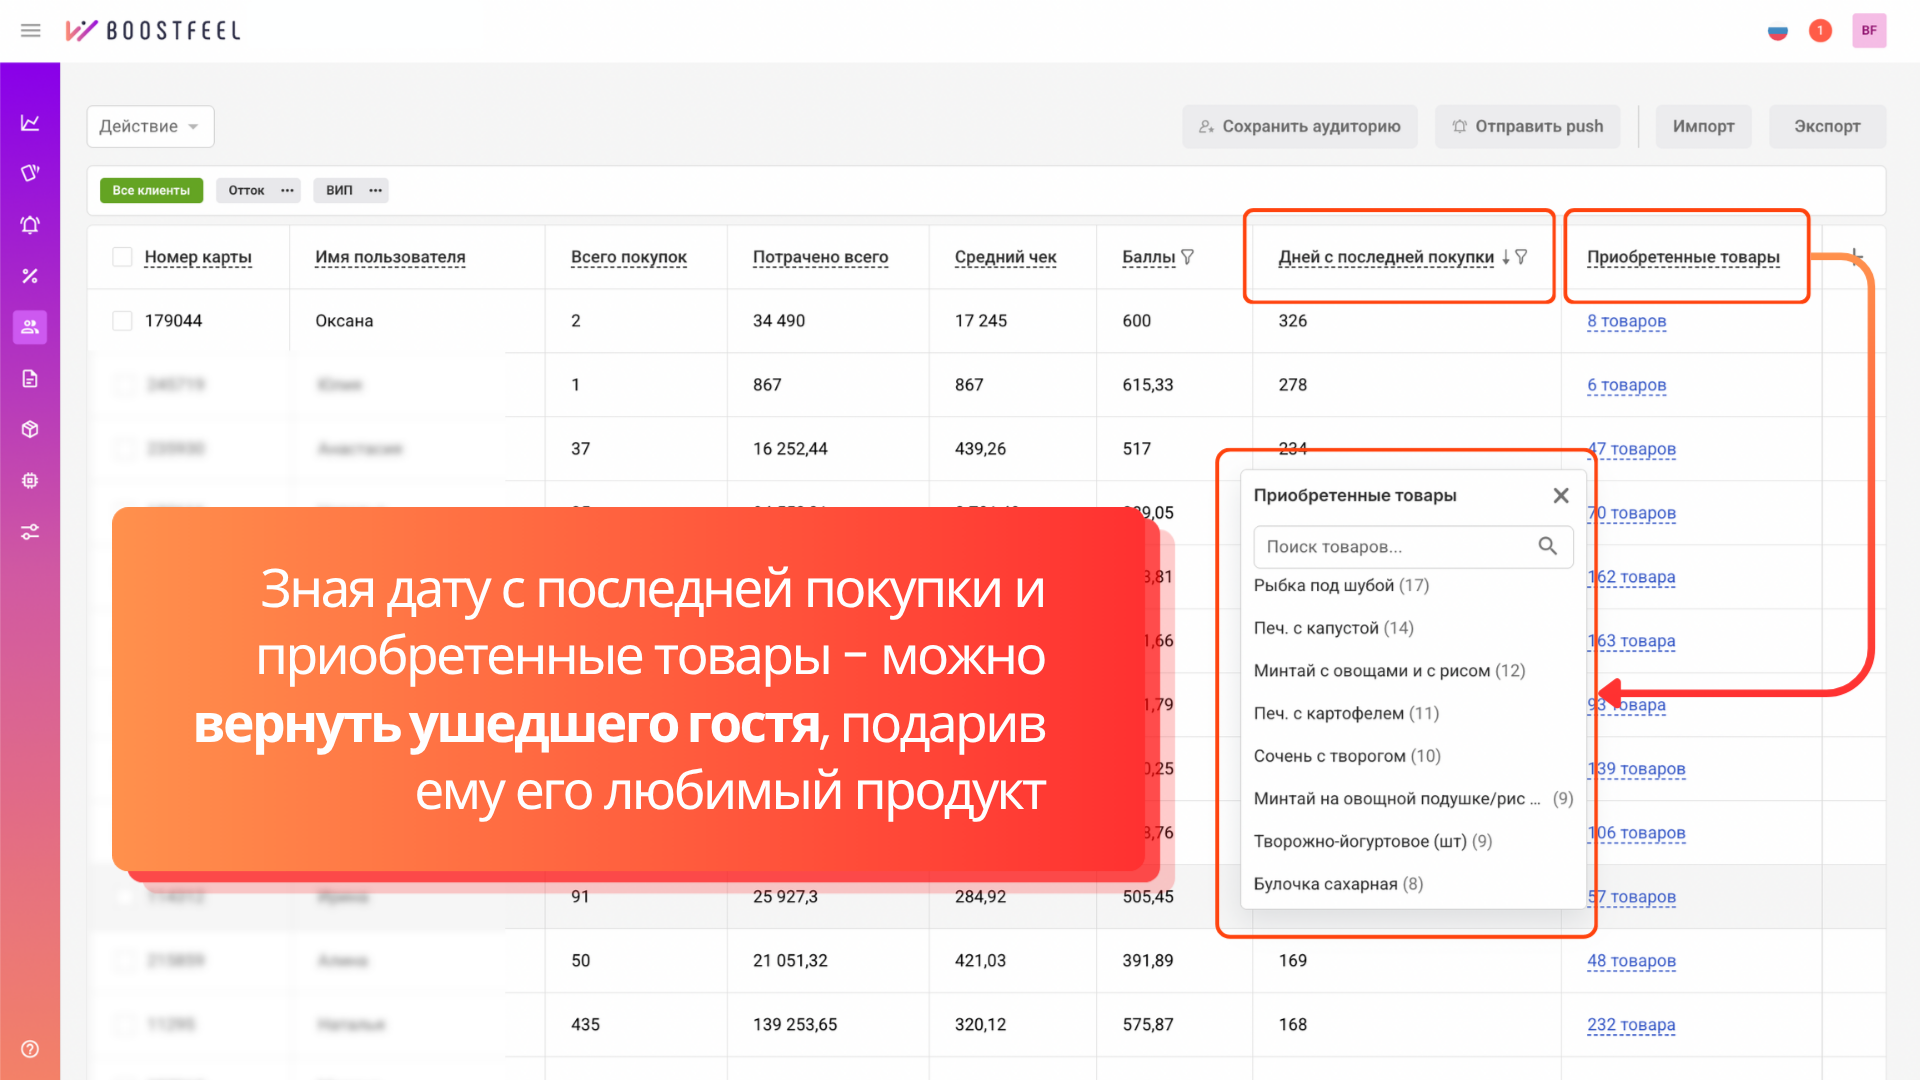
Task: Click the filter icon next to Баллы
Action: 1187,257
